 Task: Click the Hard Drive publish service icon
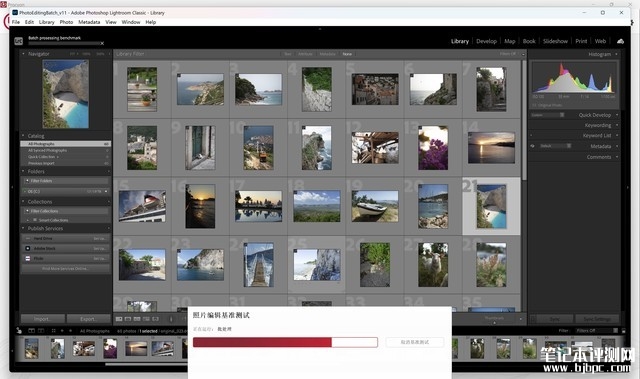coord(28,238)
